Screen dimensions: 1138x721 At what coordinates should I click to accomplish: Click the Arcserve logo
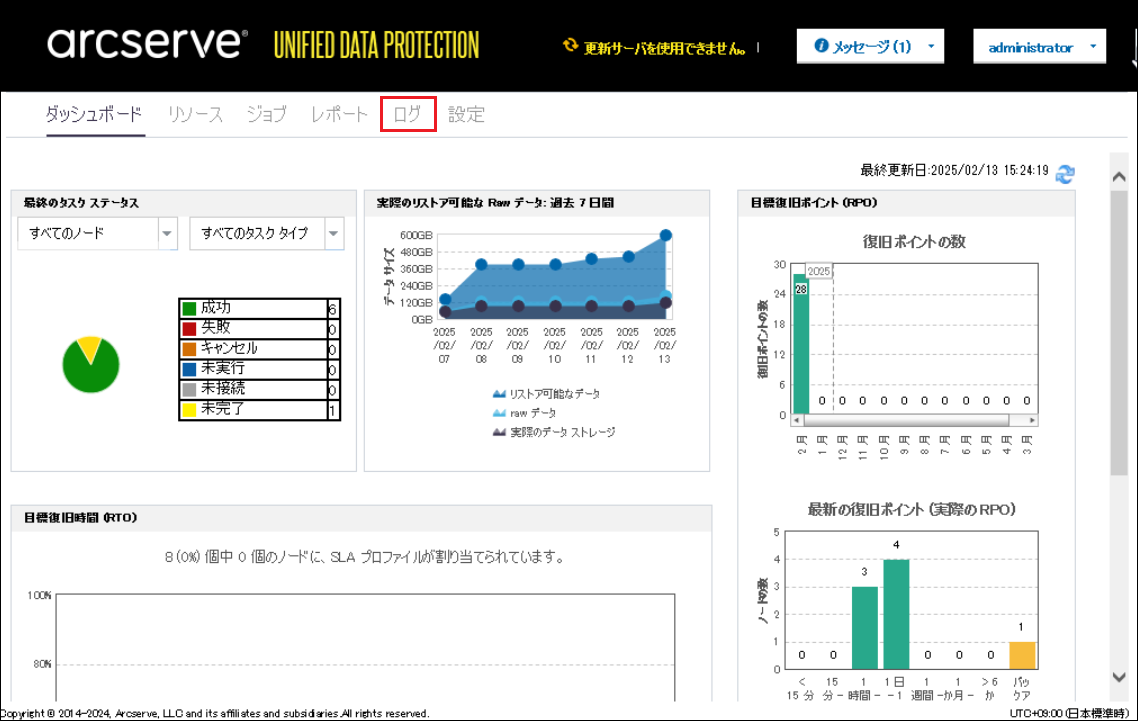tap(146, 44)
